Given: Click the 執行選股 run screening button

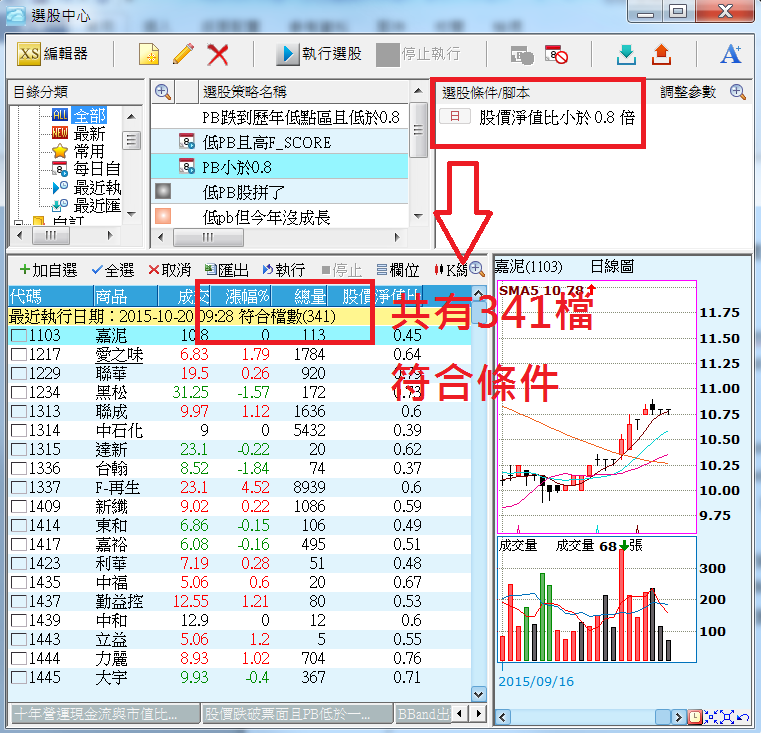Looking at the screenshot, I should [x=318, y=54].
